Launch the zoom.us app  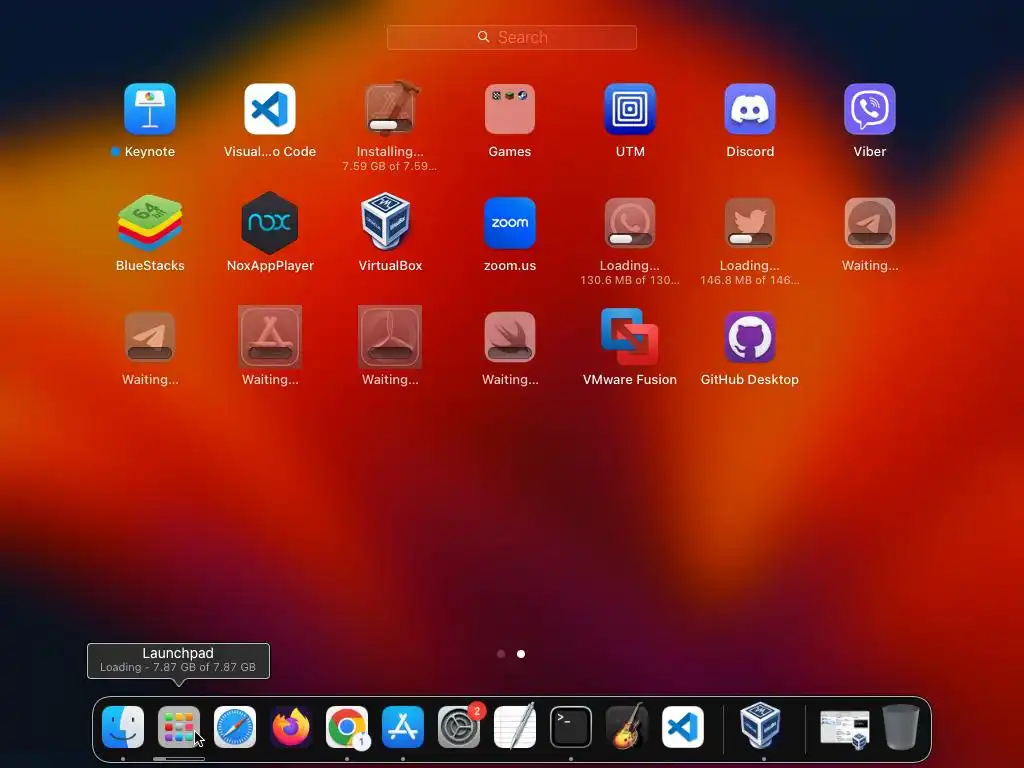tap(509, 223)
